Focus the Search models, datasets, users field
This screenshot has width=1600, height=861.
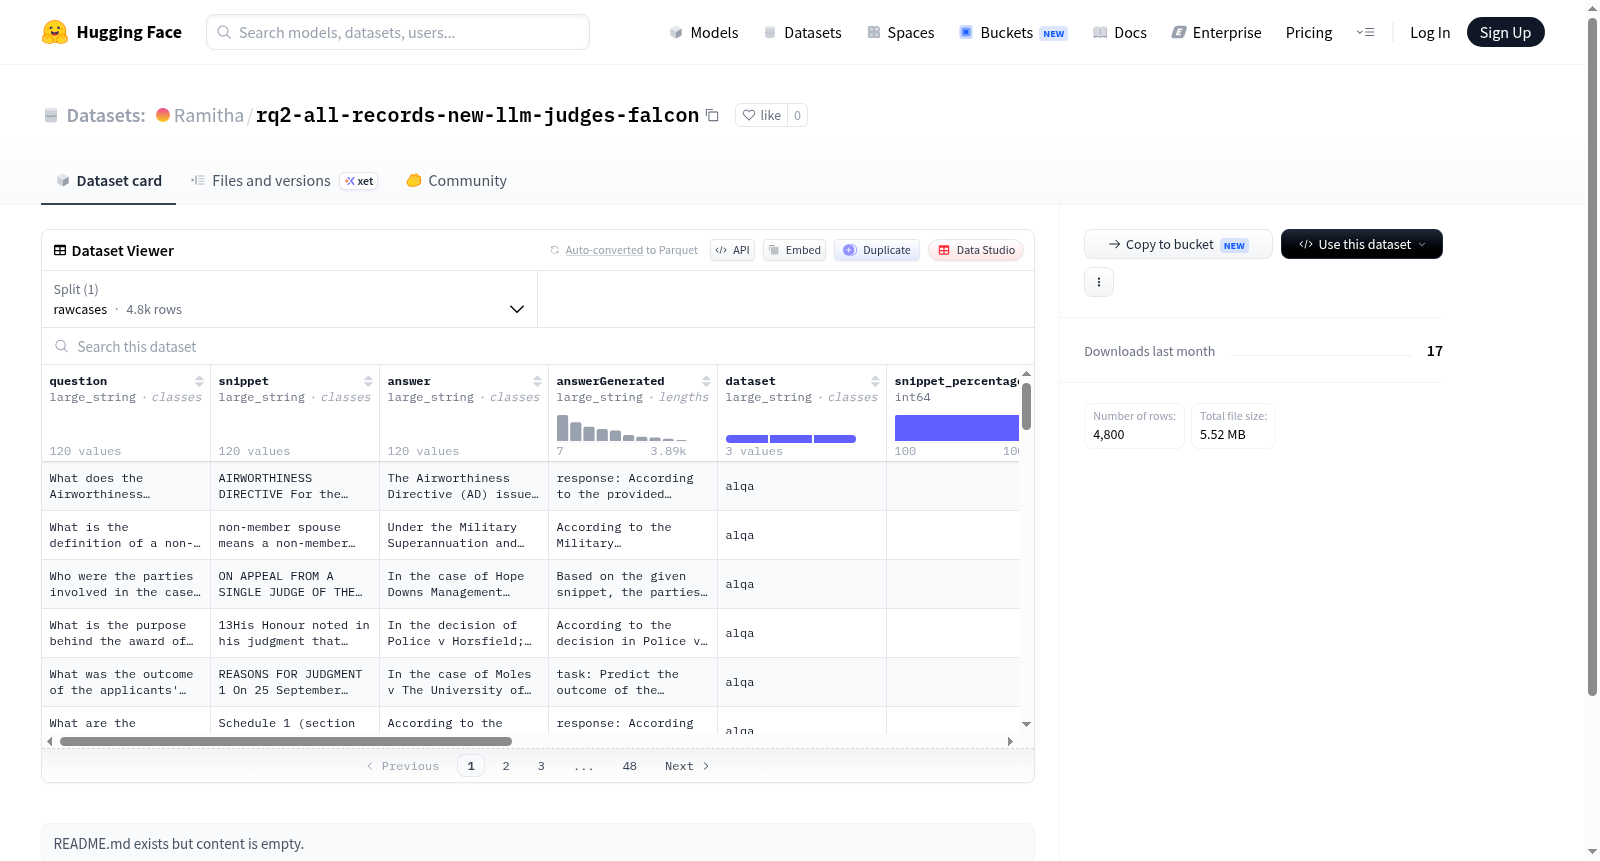(398, 32)
